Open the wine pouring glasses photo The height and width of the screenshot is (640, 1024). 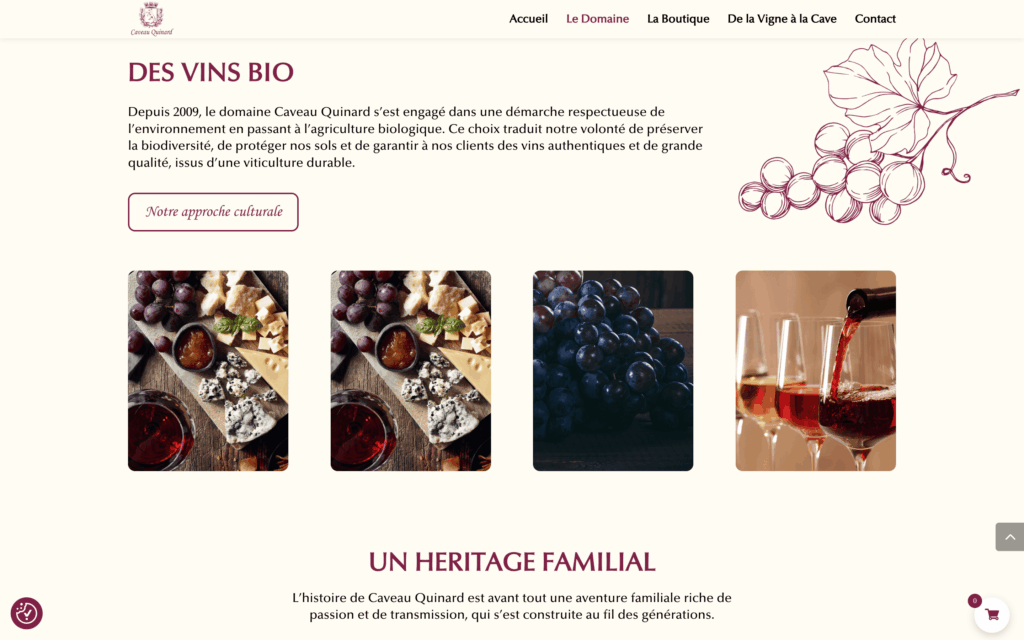[x=815, y=371]
